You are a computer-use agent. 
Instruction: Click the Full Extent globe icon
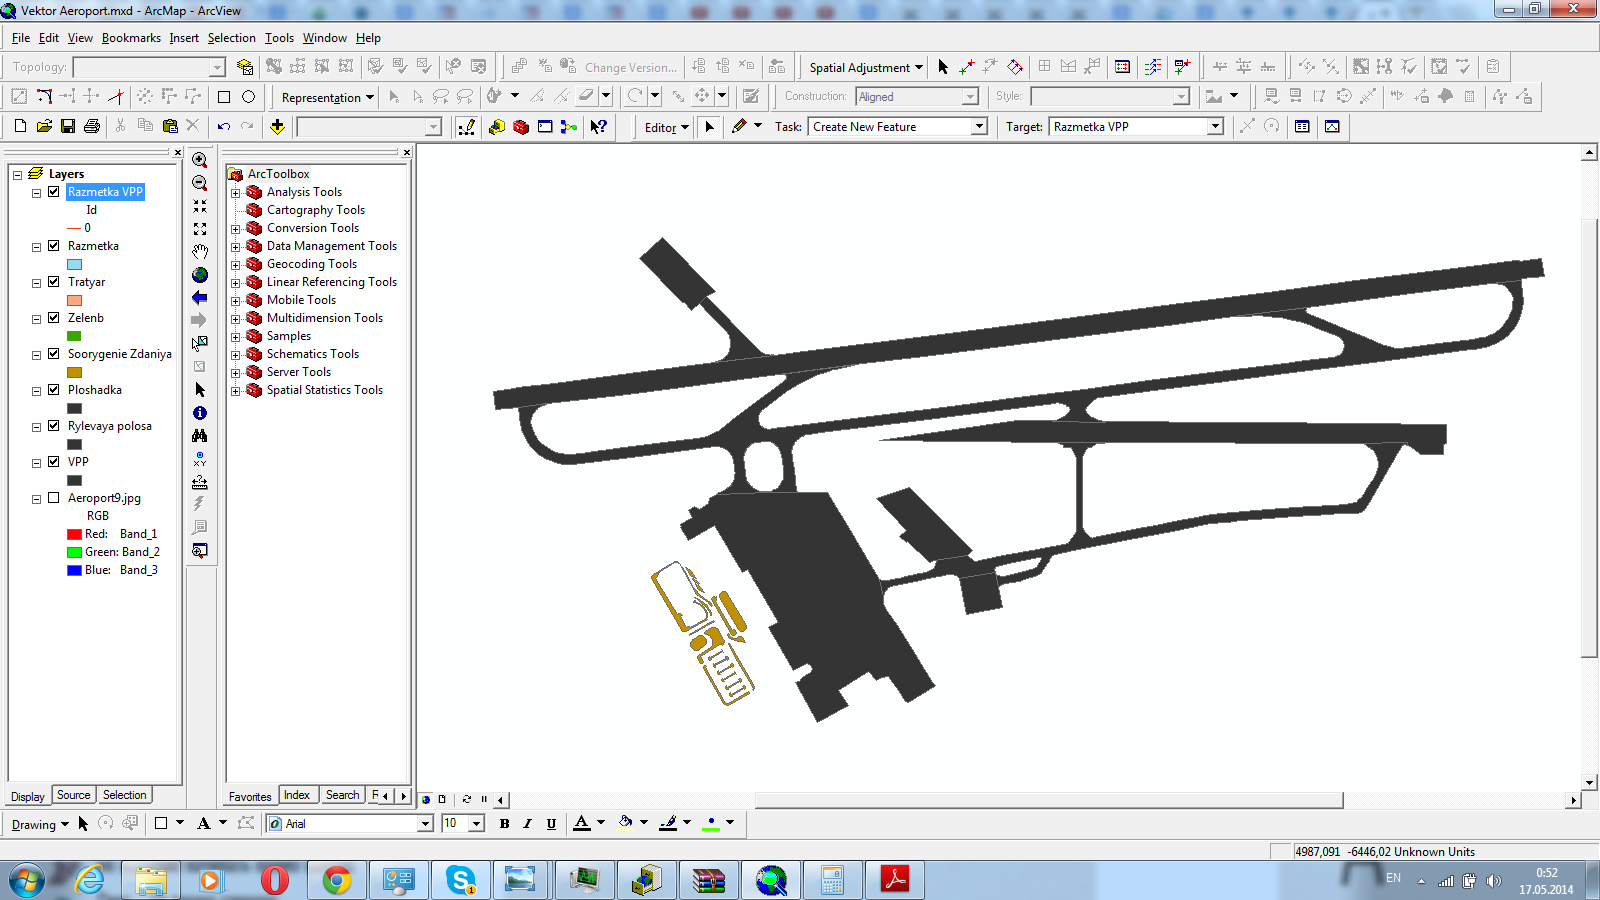point(200,275)
